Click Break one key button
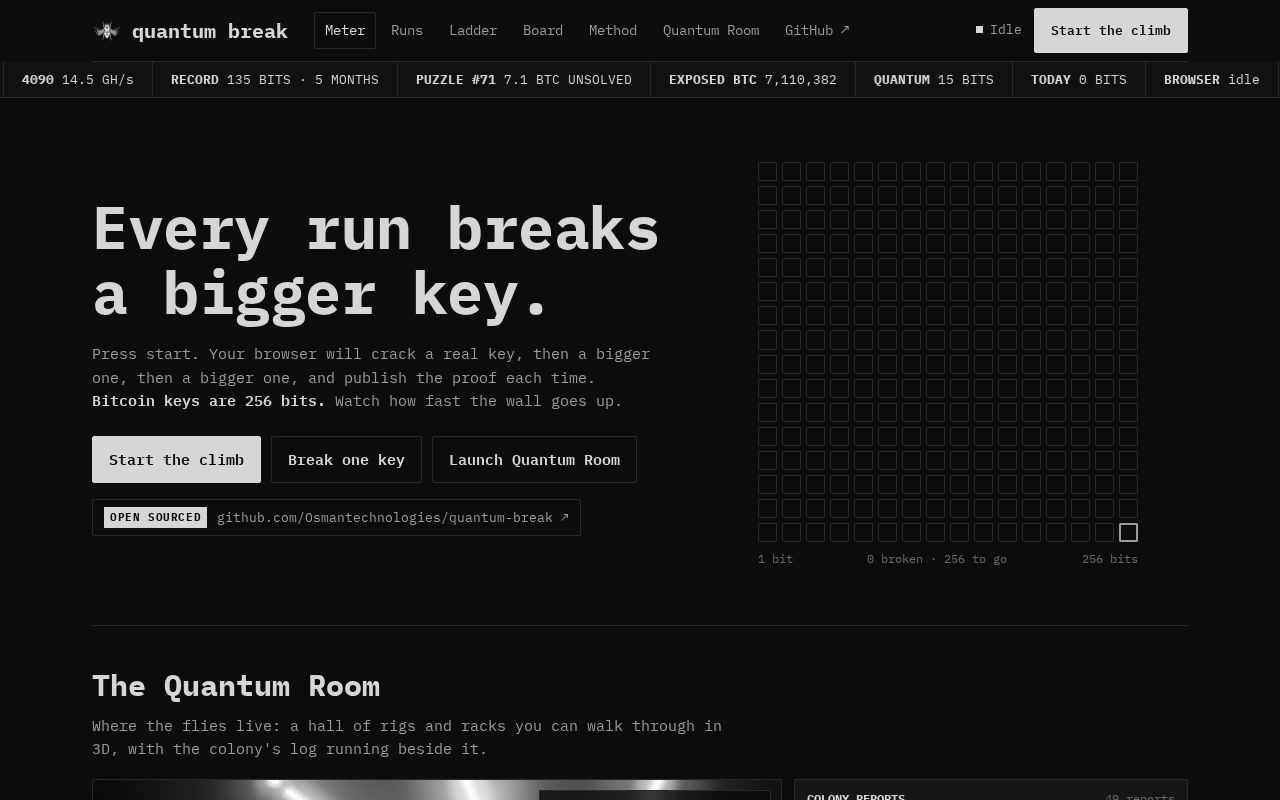Image resolution: width=1280 pixels, height=800 pixels. tap(346, 460)
